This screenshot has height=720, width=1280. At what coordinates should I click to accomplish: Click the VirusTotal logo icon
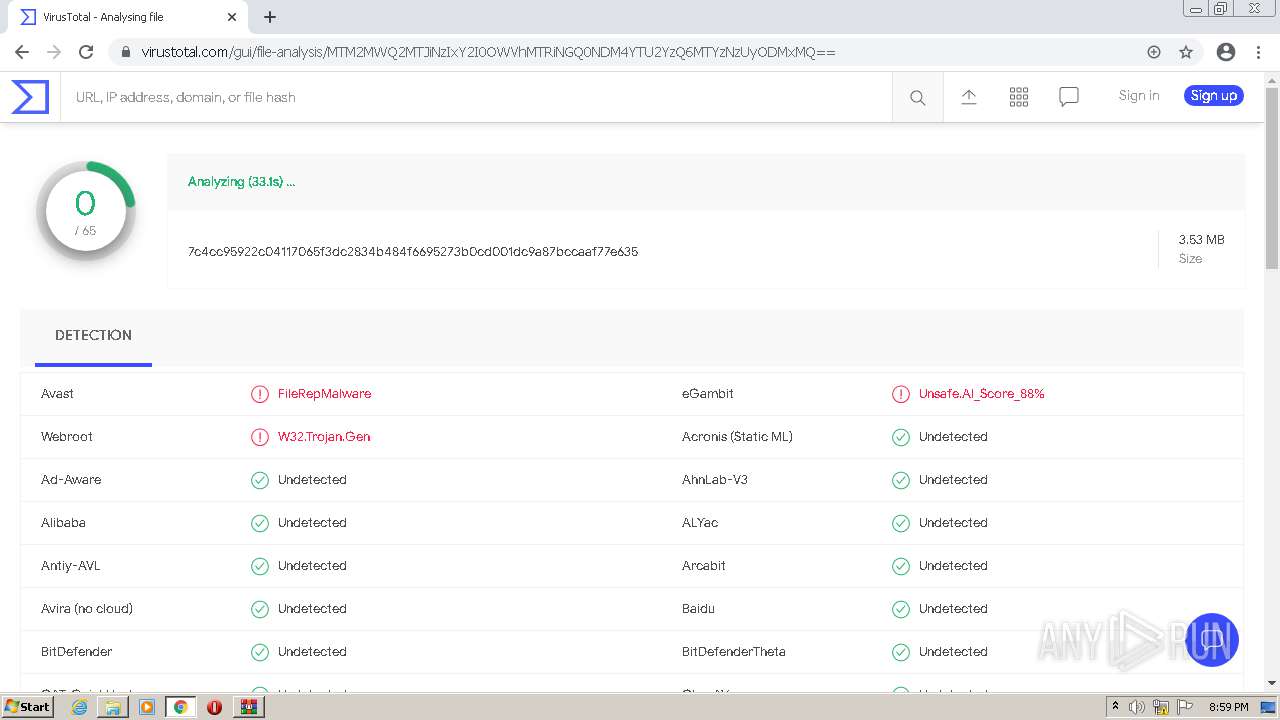click(30, 97)
